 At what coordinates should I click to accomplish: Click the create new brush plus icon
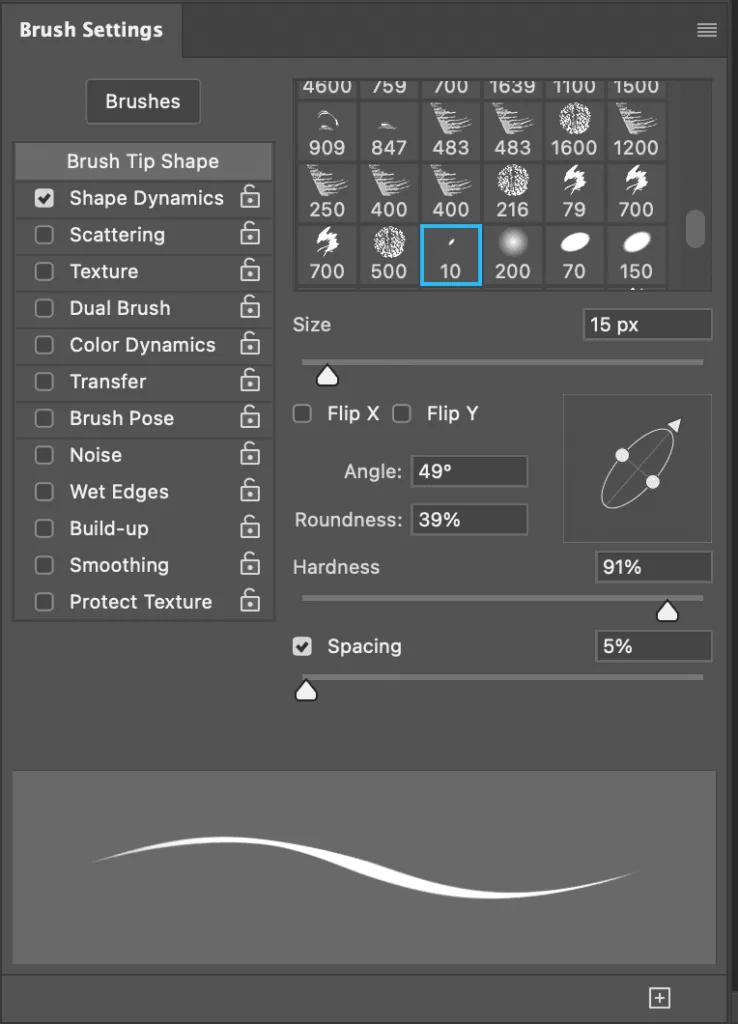(x=660, y=997)
